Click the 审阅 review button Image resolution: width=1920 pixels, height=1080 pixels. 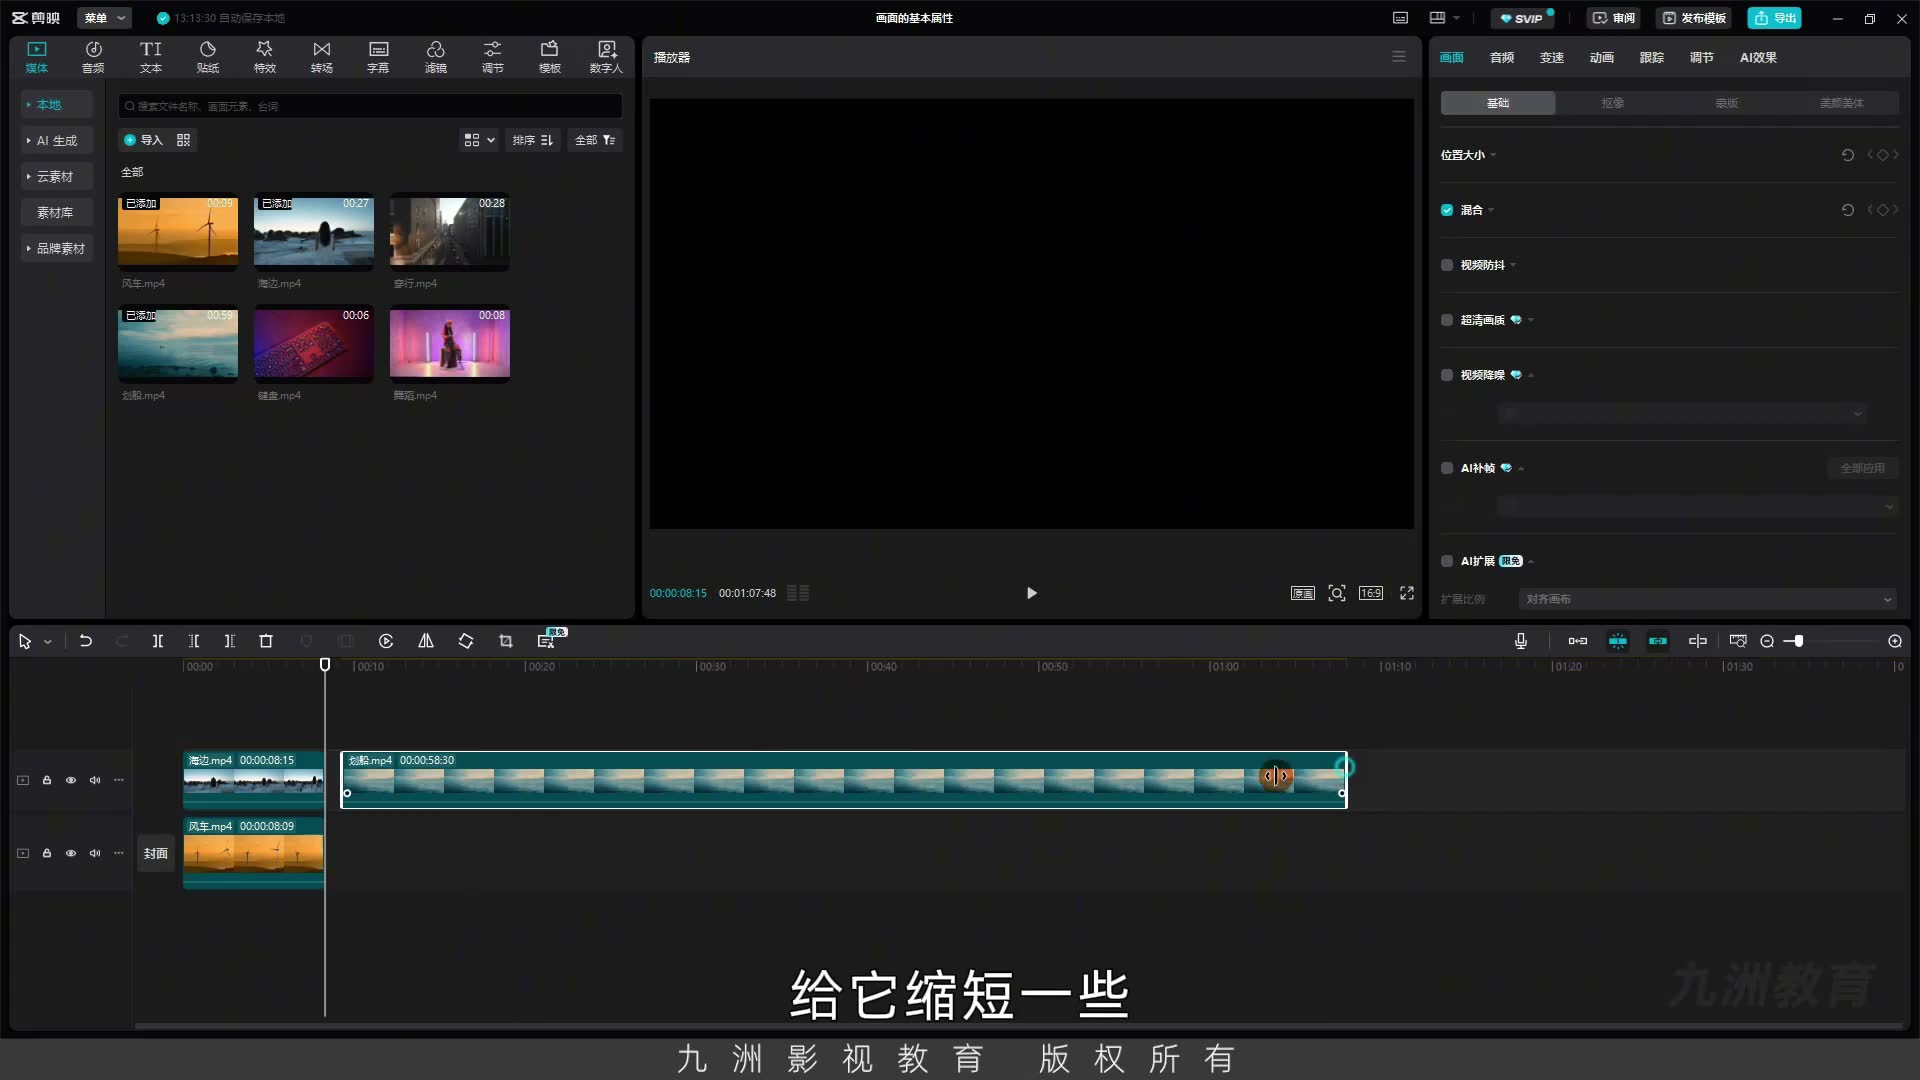[1613, 18]
